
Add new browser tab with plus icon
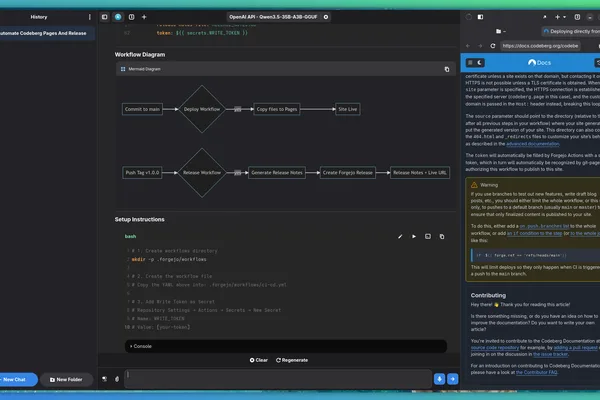(x=557, y=17)
